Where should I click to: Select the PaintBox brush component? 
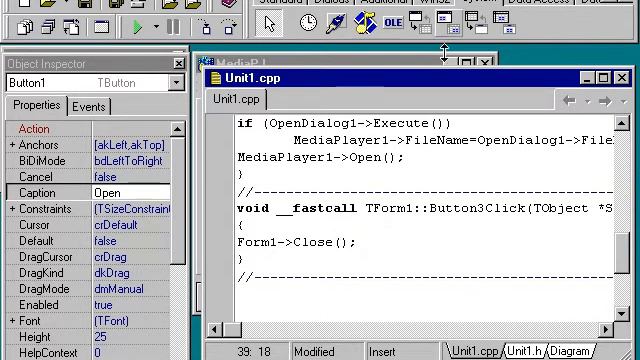(336, 23)
